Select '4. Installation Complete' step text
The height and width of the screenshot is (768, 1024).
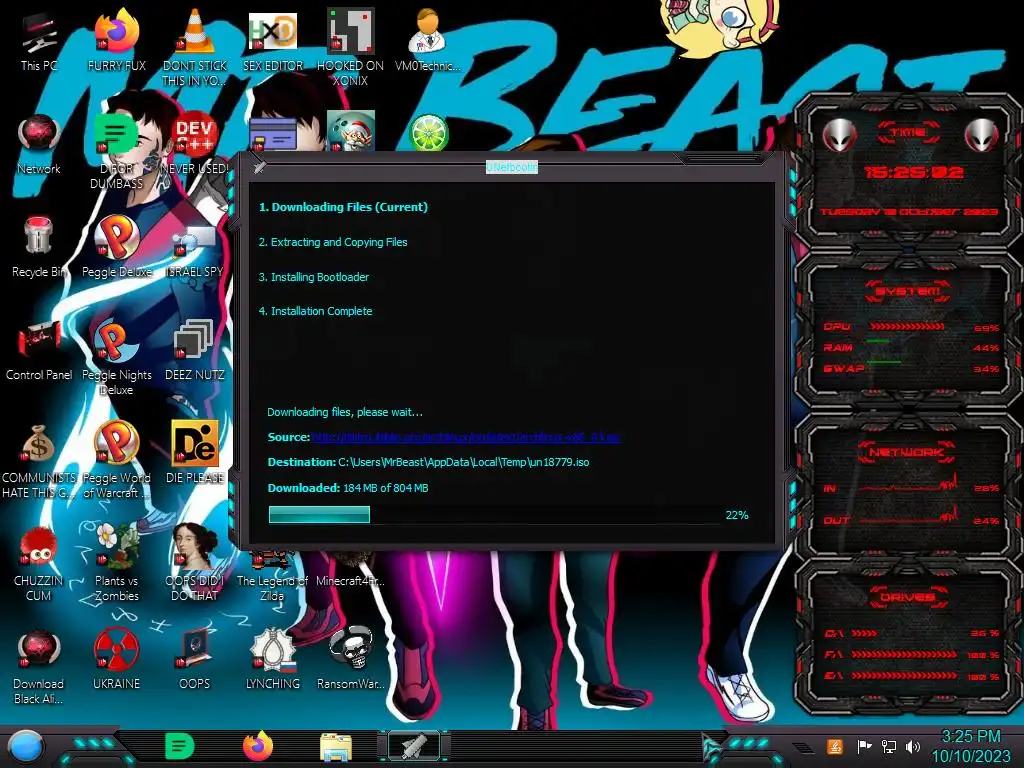pos(315,312)
